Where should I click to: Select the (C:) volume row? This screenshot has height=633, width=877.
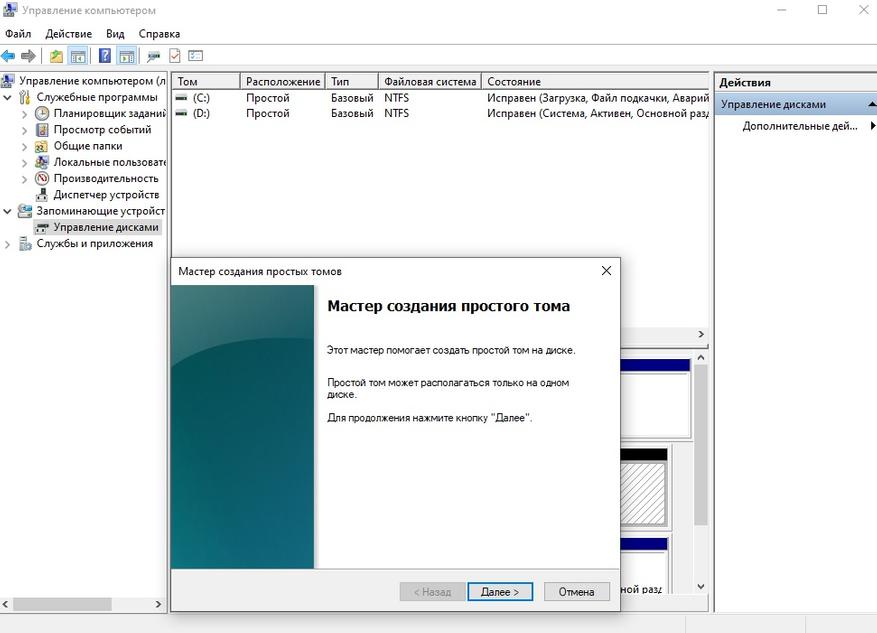pos(200,98)
